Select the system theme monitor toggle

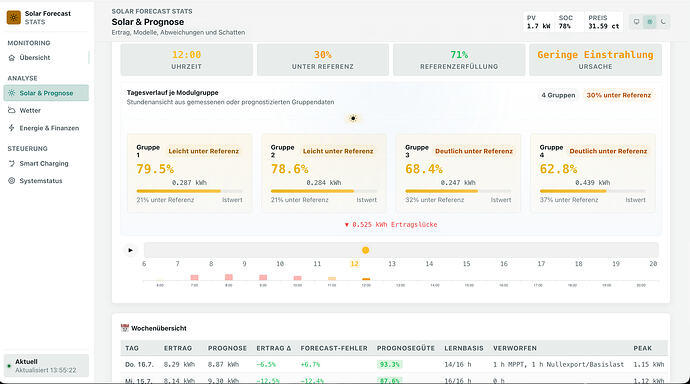[636, 22]
